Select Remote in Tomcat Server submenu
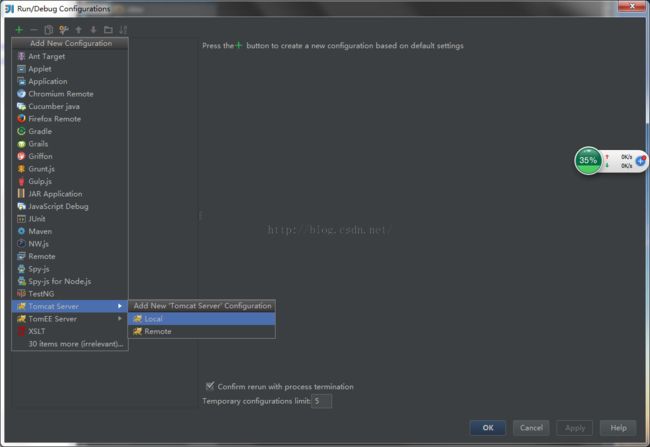Image resolution: width=650 pixels, height=447 pixels. click(157, 331)
